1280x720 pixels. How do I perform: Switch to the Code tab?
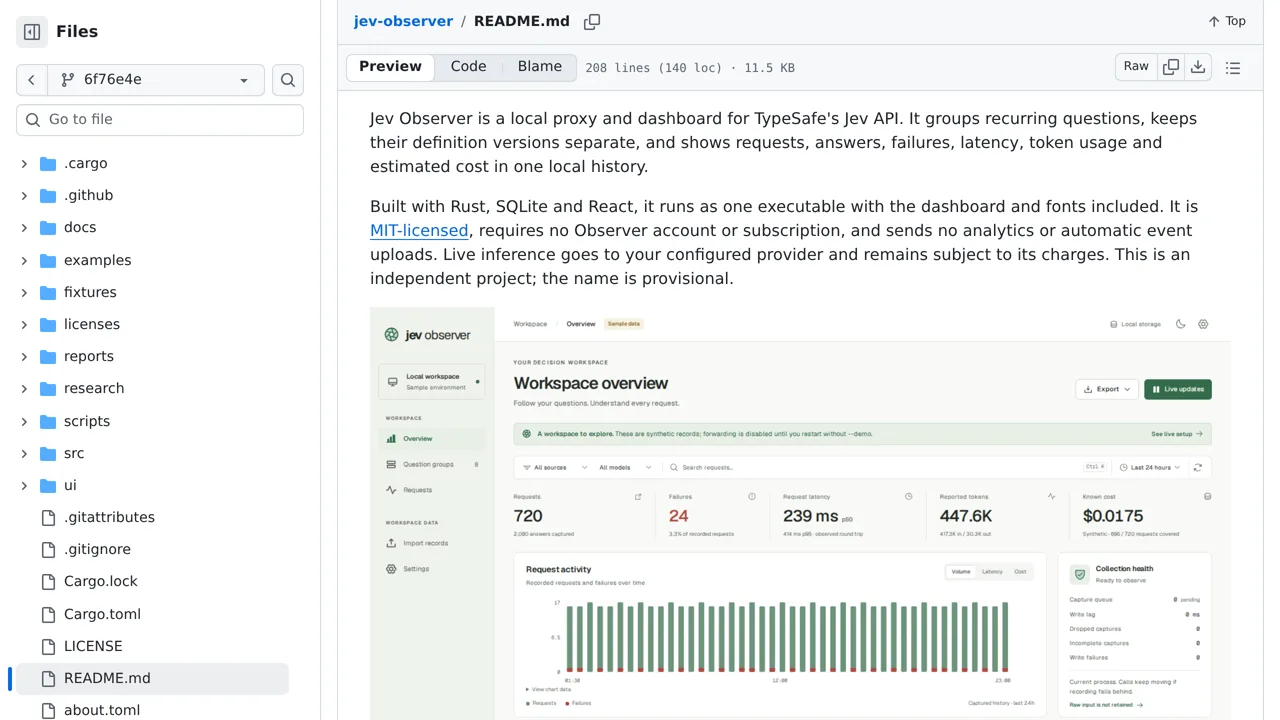[x=468, y=67]
